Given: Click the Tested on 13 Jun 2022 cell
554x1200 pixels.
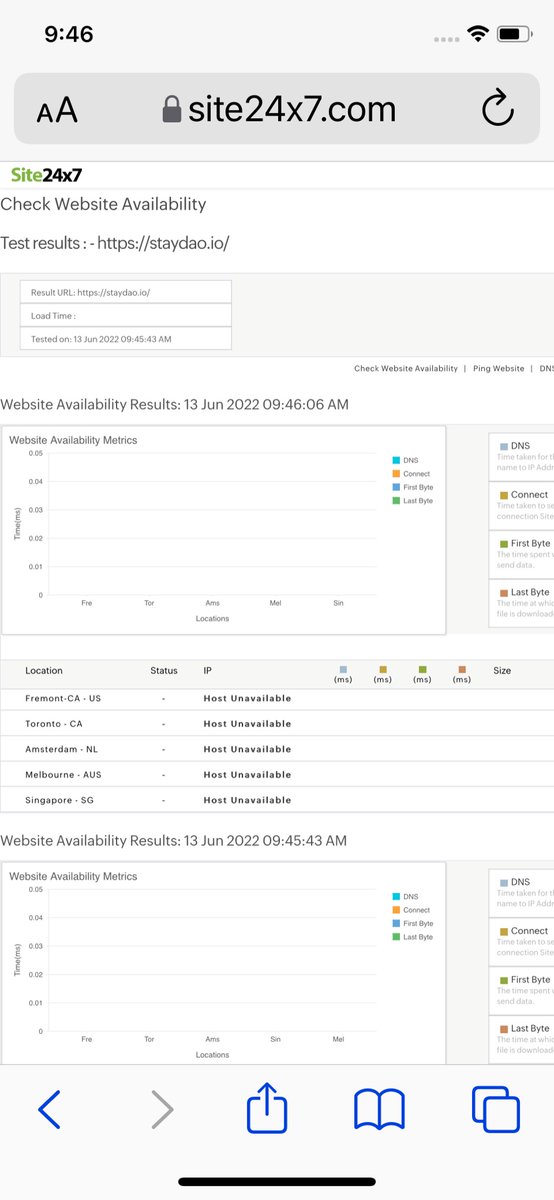Looking at the screenshot, I should click(125, 339).
